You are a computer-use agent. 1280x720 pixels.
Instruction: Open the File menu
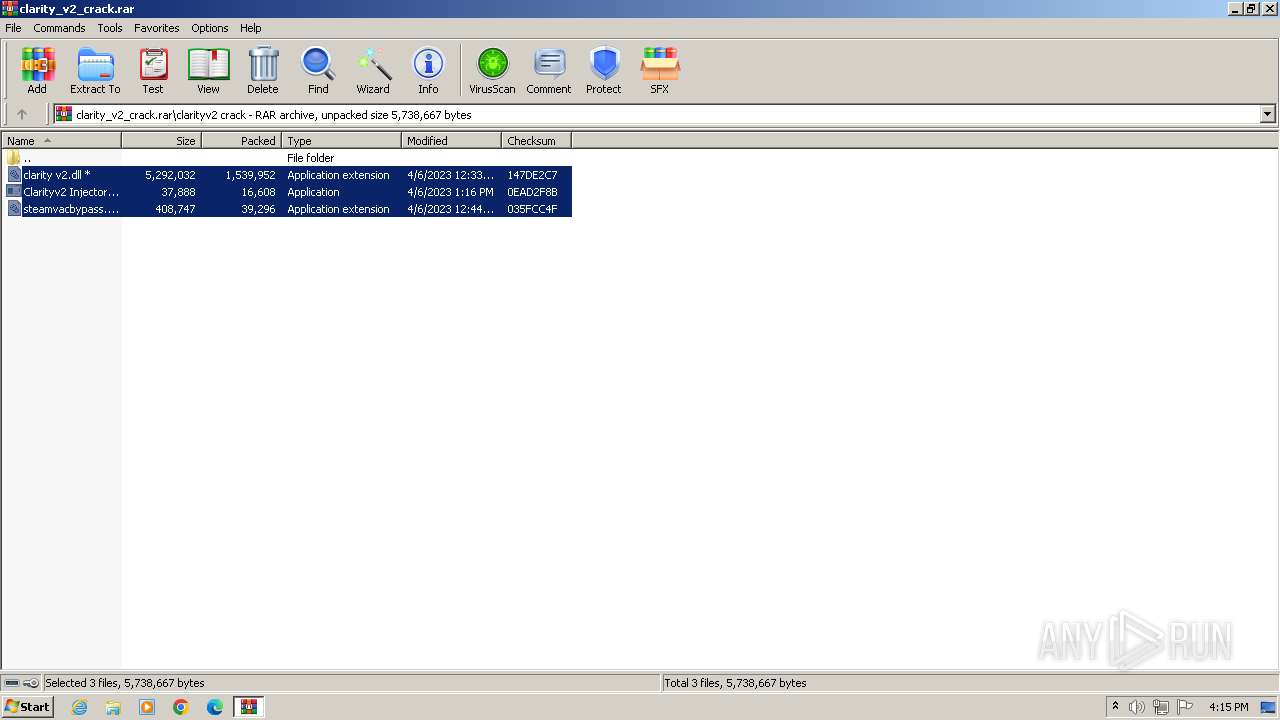pyautogui.click(x=13, y=28)
